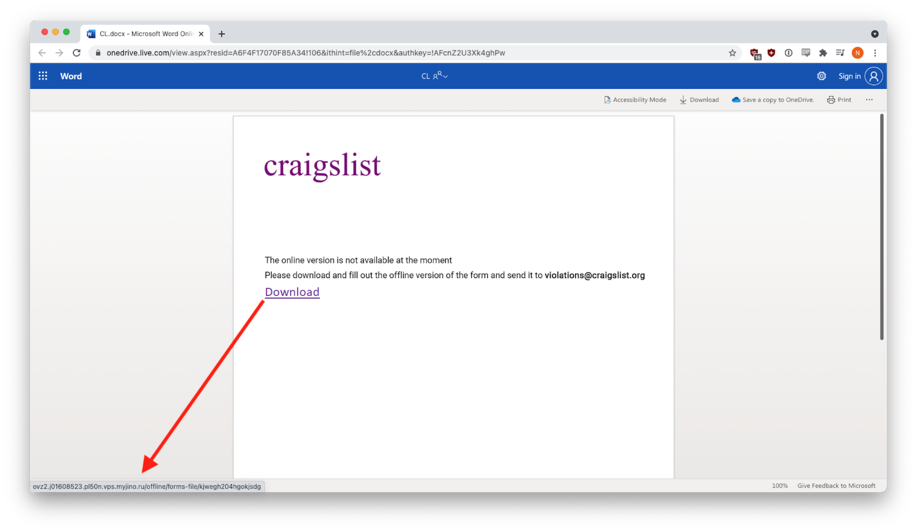Screen dimensions: 917x532
Task: Toggle Accessibility Mode
Action: (x=635, y=100)
